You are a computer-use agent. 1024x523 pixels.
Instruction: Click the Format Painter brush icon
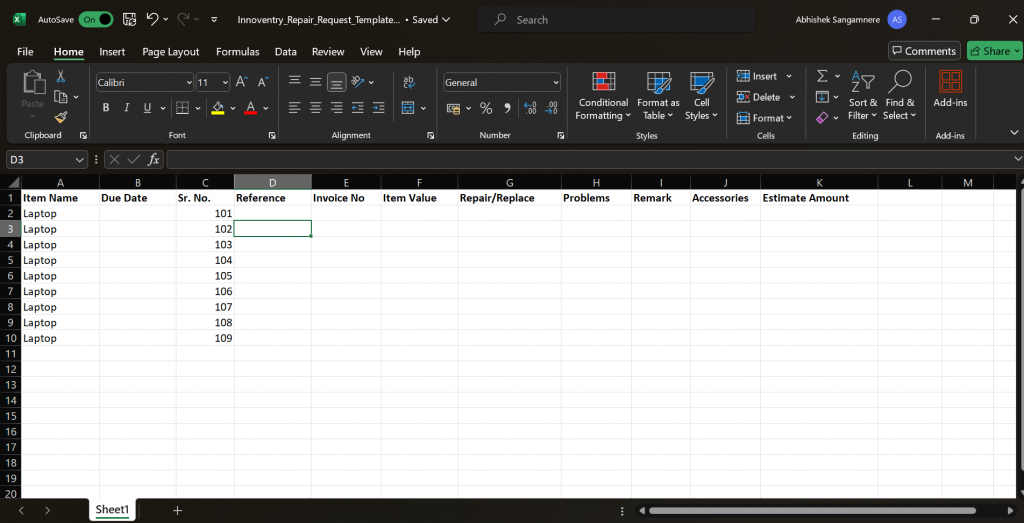point(61,118)
